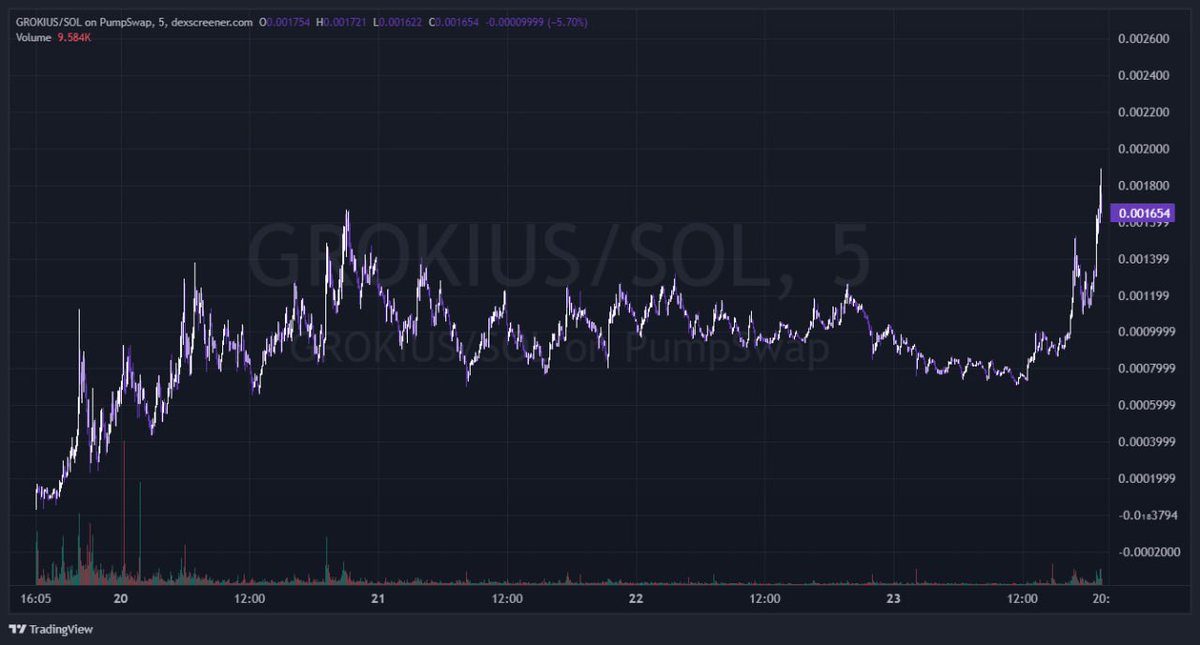Click the 0.002000 price axis label
Screen dimensions: 1200x645
click(x=1143, y=149)
